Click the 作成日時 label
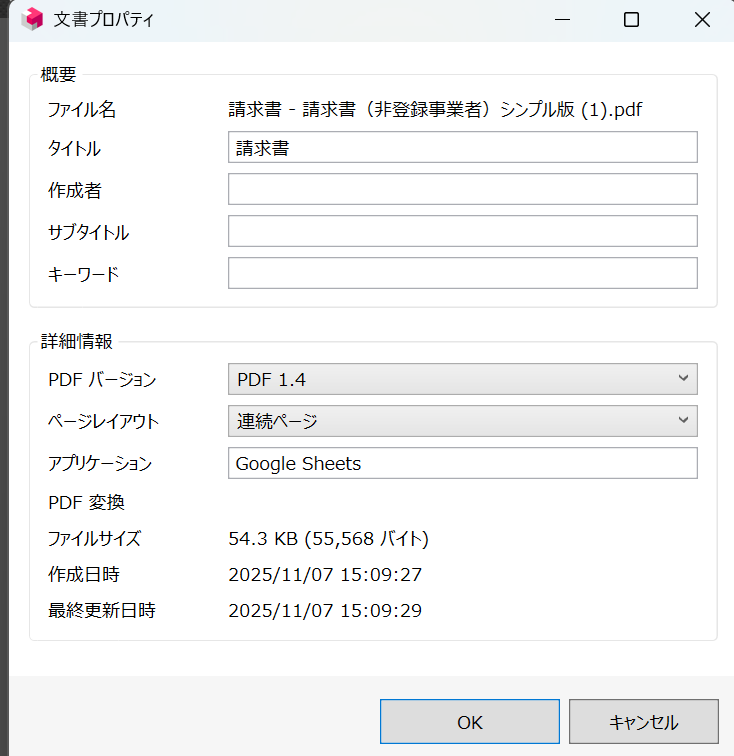This screenshot has width=734, height=756. coord(83,575)
